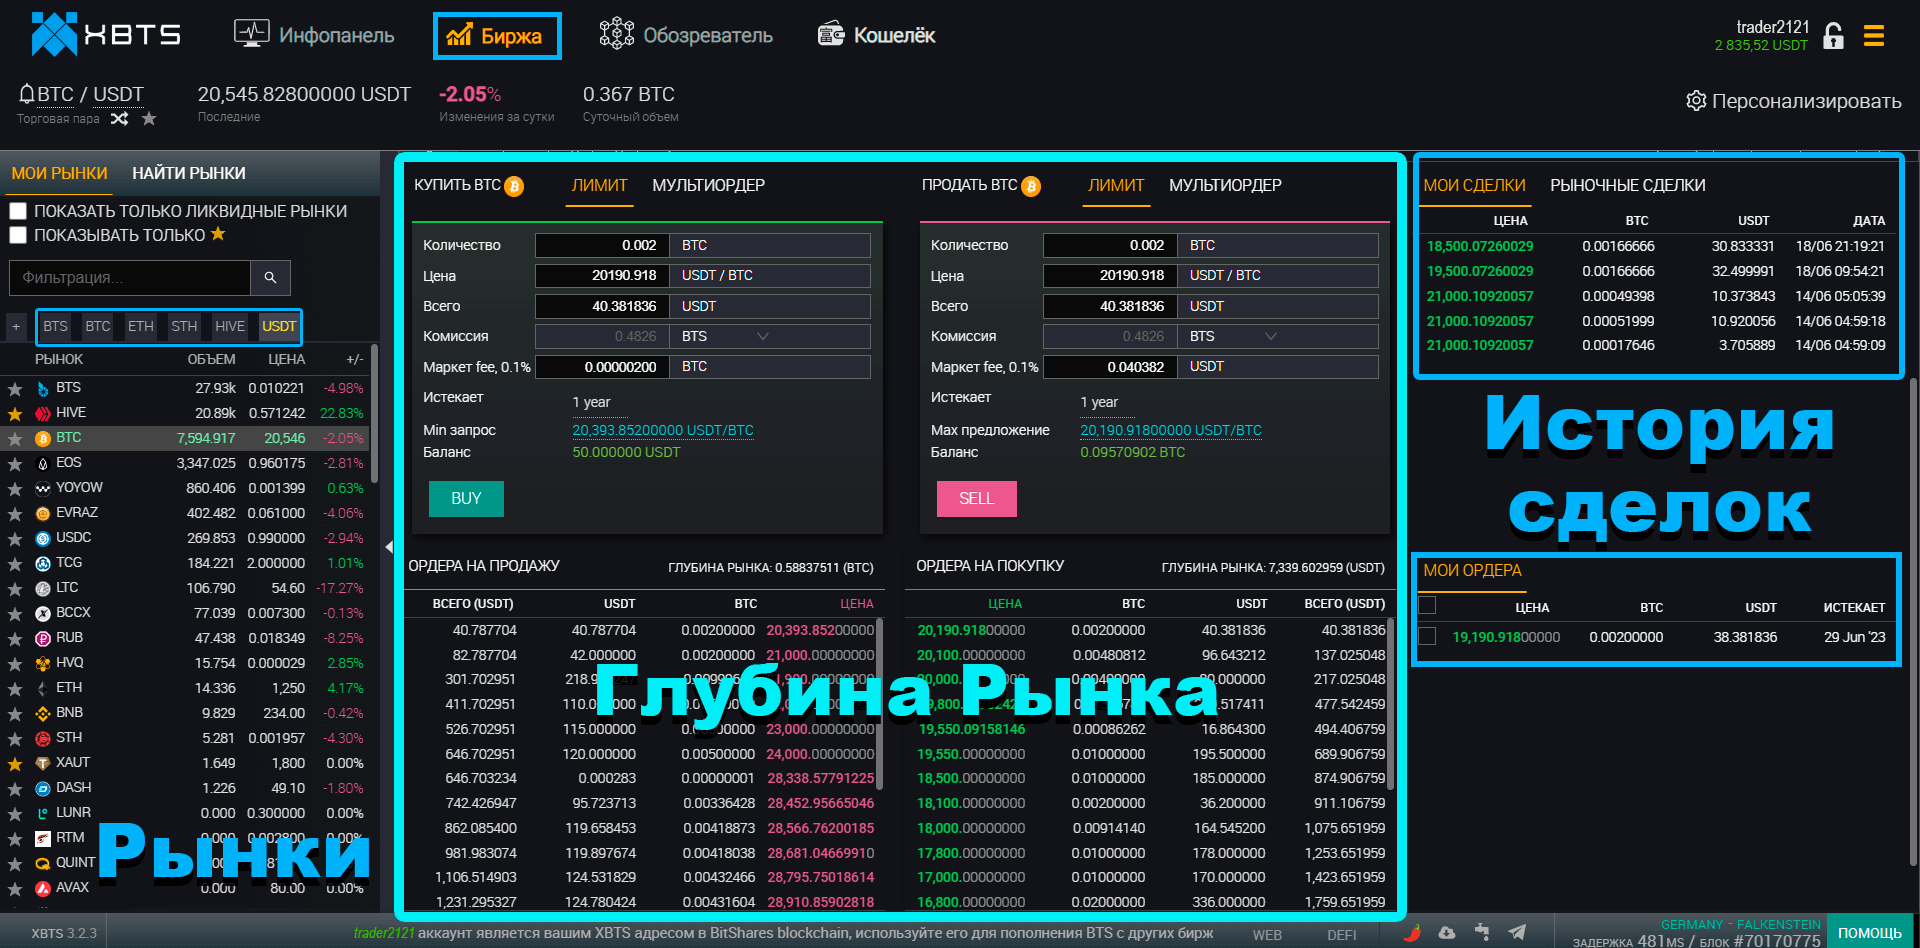Switch to the НАЙТИ РЫНКИ tab
This screenshot has height=948, width=1920.
(189, 173)
